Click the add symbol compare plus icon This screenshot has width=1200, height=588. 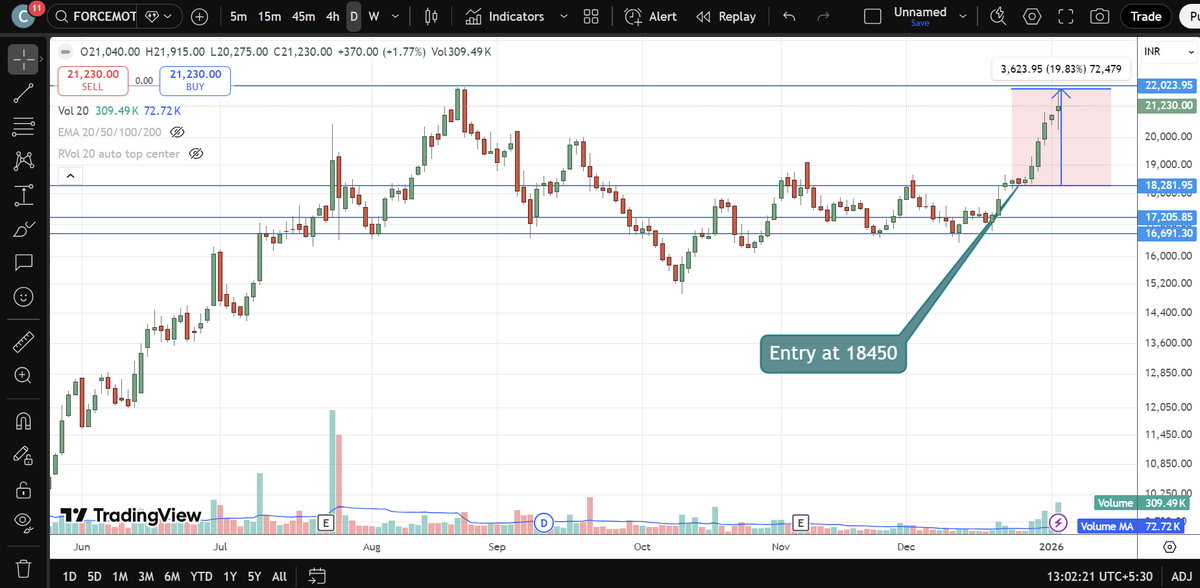pos(200,17)
